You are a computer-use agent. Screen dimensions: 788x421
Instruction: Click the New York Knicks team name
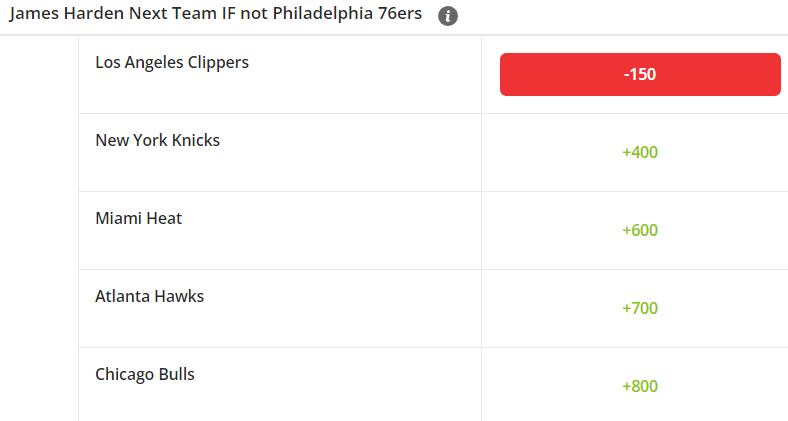coord(157,140)
